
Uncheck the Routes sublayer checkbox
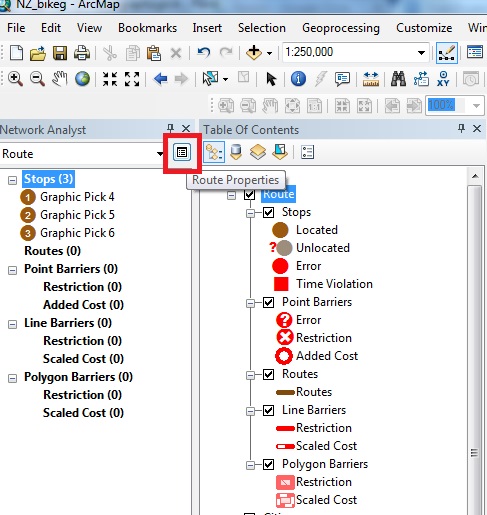click(269, 374)
